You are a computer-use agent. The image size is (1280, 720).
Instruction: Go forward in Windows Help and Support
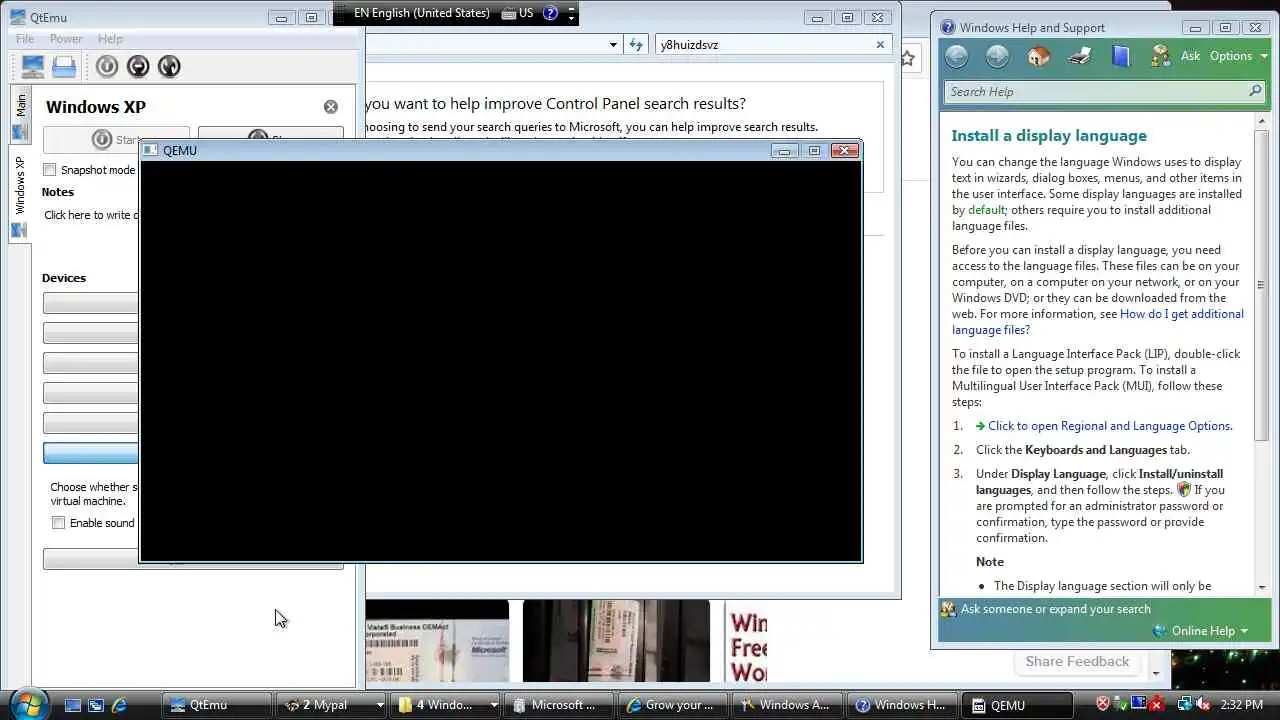point(997,56)
